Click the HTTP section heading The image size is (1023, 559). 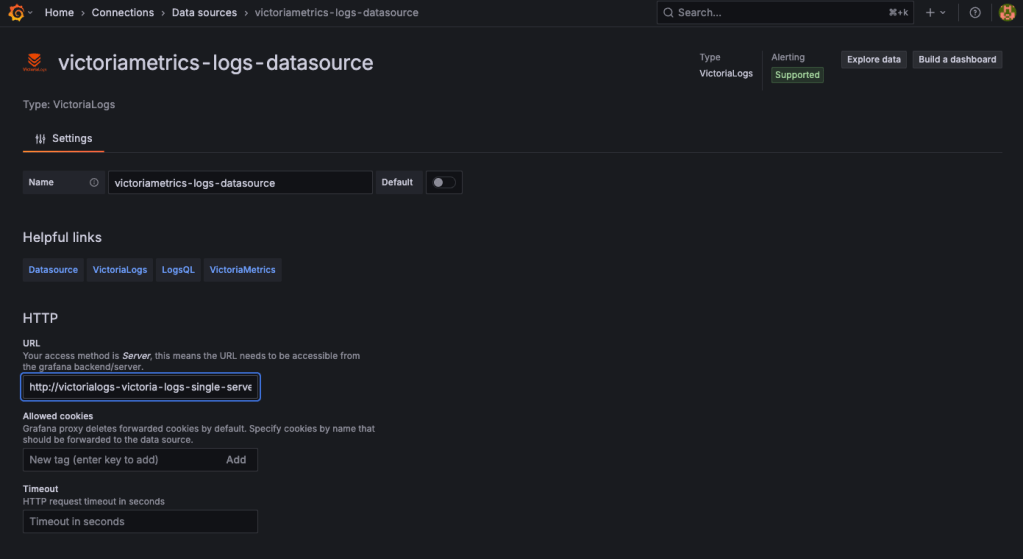point(40,318)
